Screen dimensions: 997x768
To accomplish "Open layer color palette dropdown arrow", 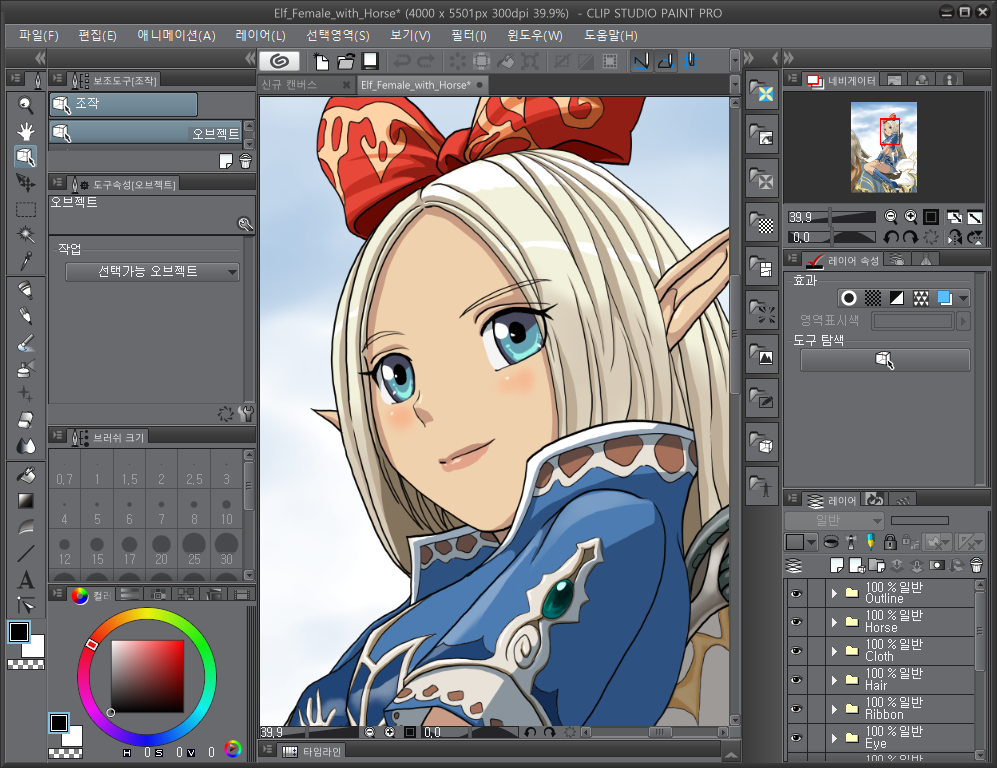I will [812, 542].
